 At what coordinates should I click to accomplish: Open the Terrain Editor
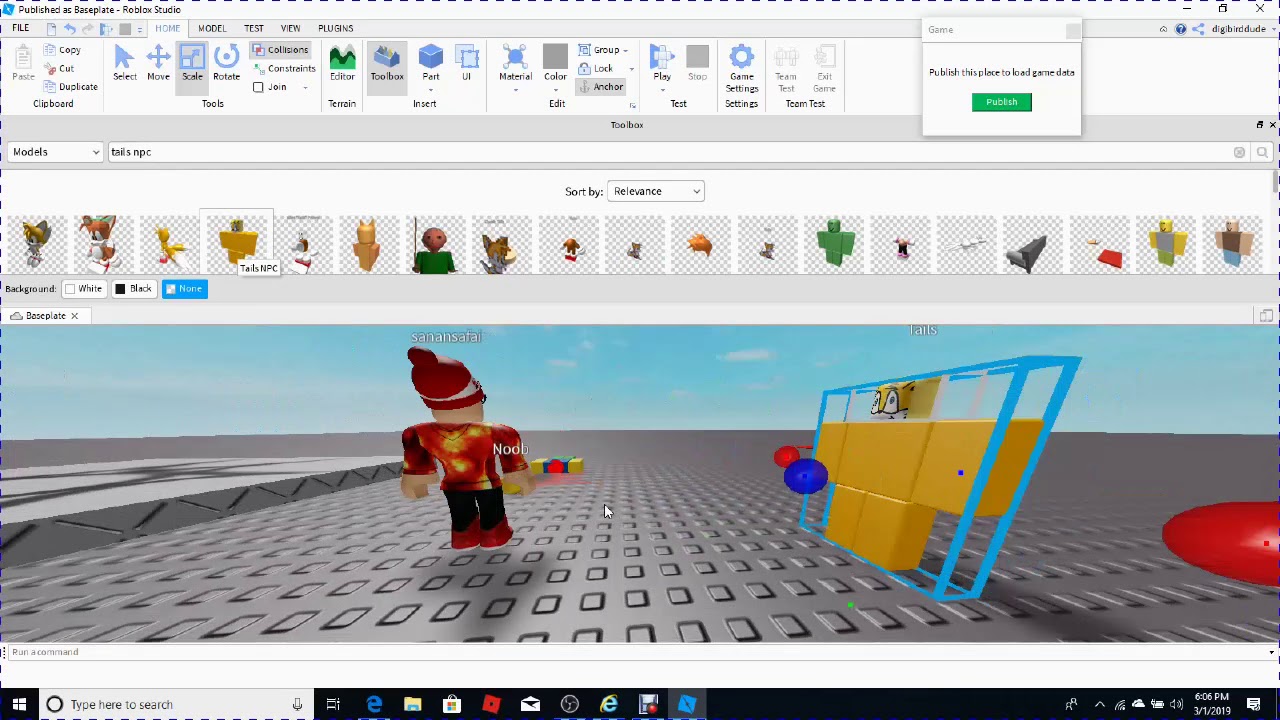coord(342,64)
